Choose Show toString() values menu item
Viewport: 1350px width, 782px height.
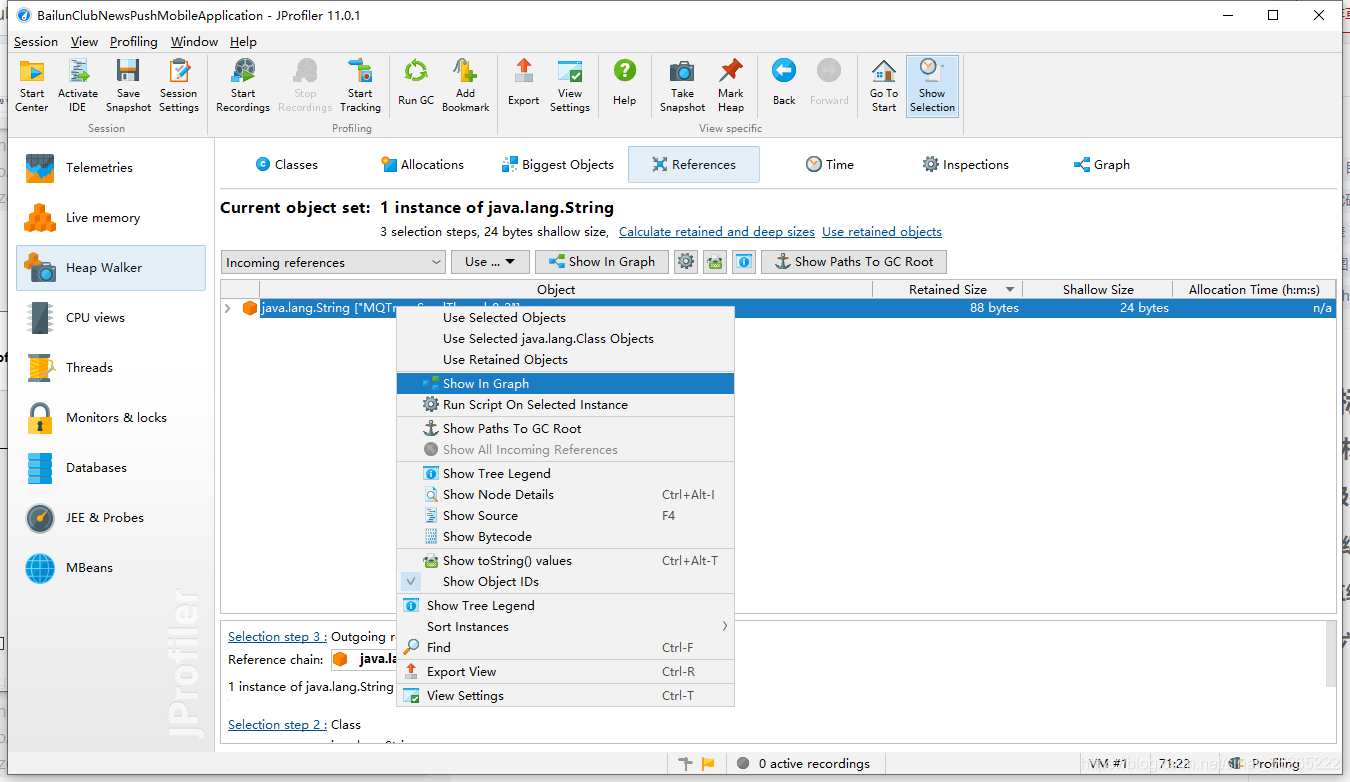565,560
